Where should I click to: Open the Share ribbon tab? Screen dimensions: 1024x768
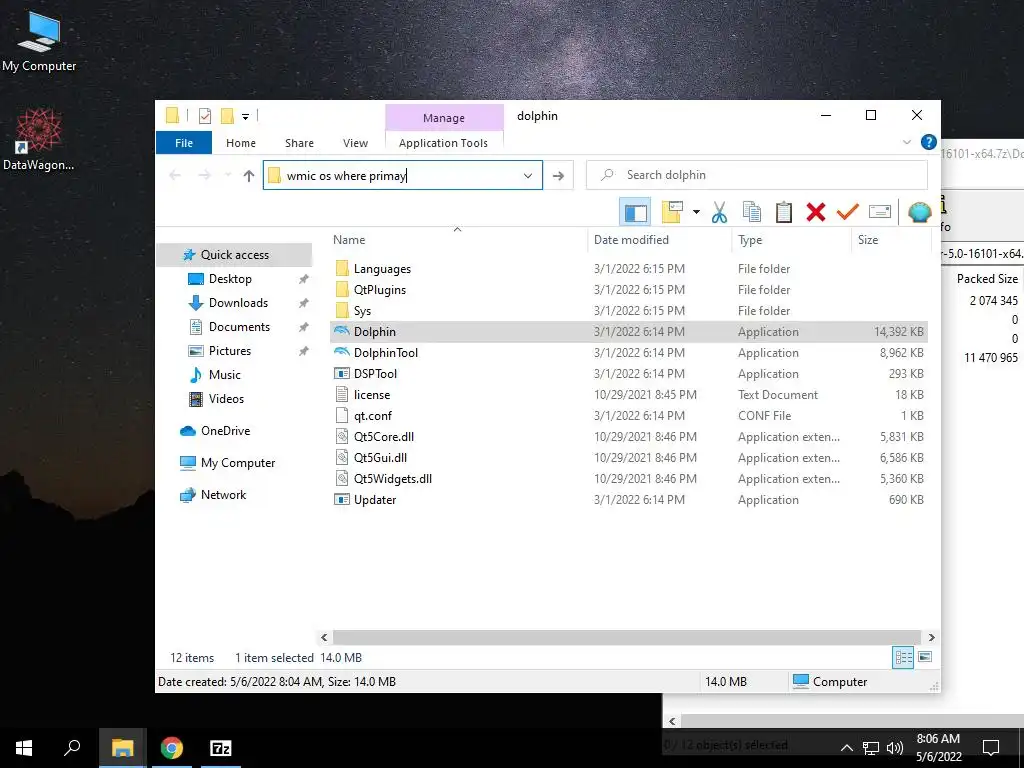pyautogui.click(x=299, y=142)
